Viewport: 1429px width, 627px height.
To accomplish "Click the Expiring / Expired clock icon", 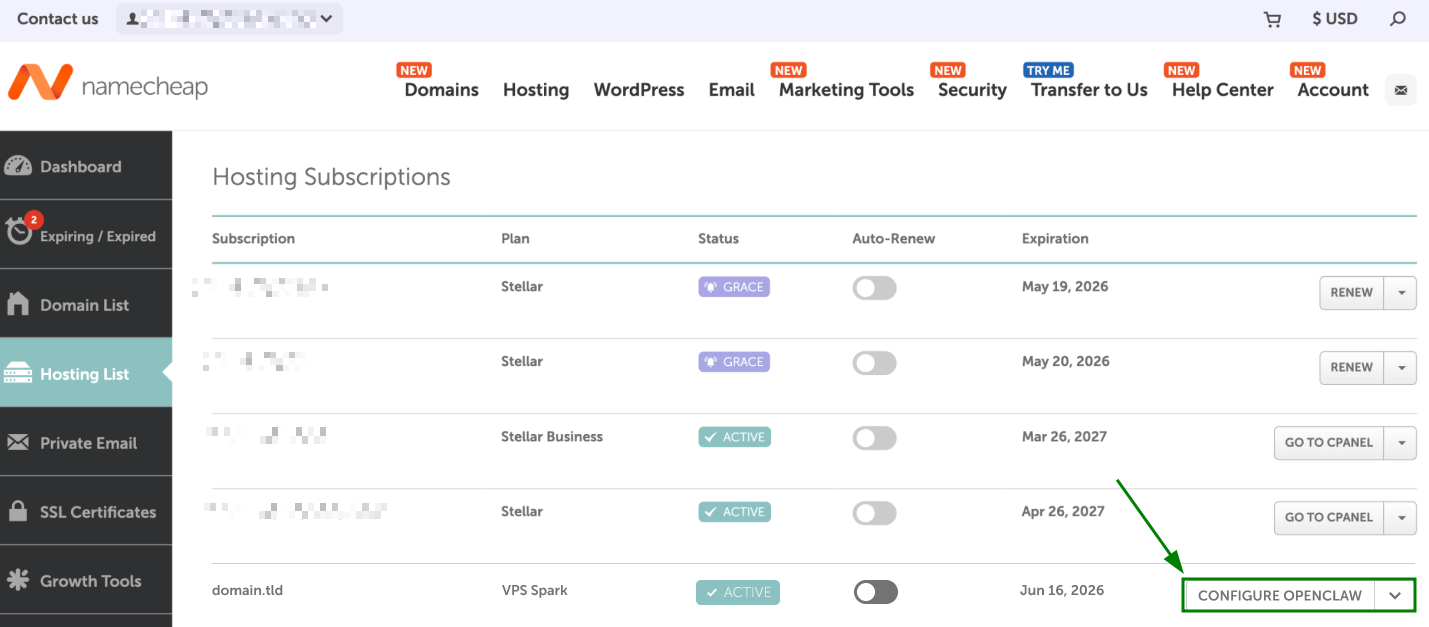I will (x=19, y=232).
